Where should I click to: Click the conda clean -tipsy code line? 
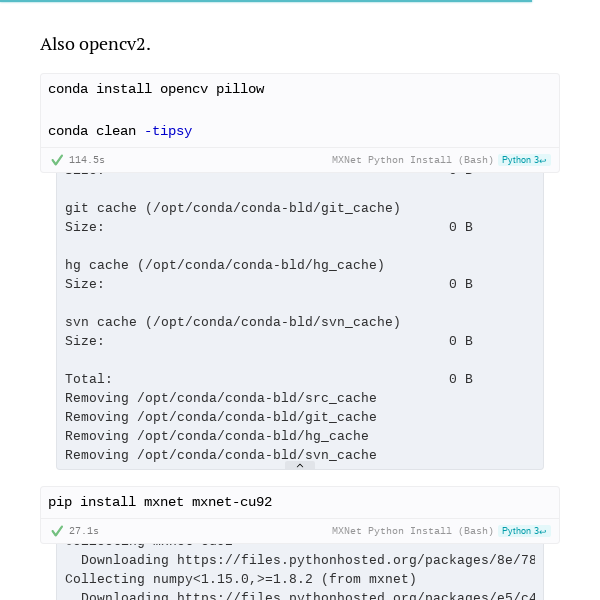[120, 131]
